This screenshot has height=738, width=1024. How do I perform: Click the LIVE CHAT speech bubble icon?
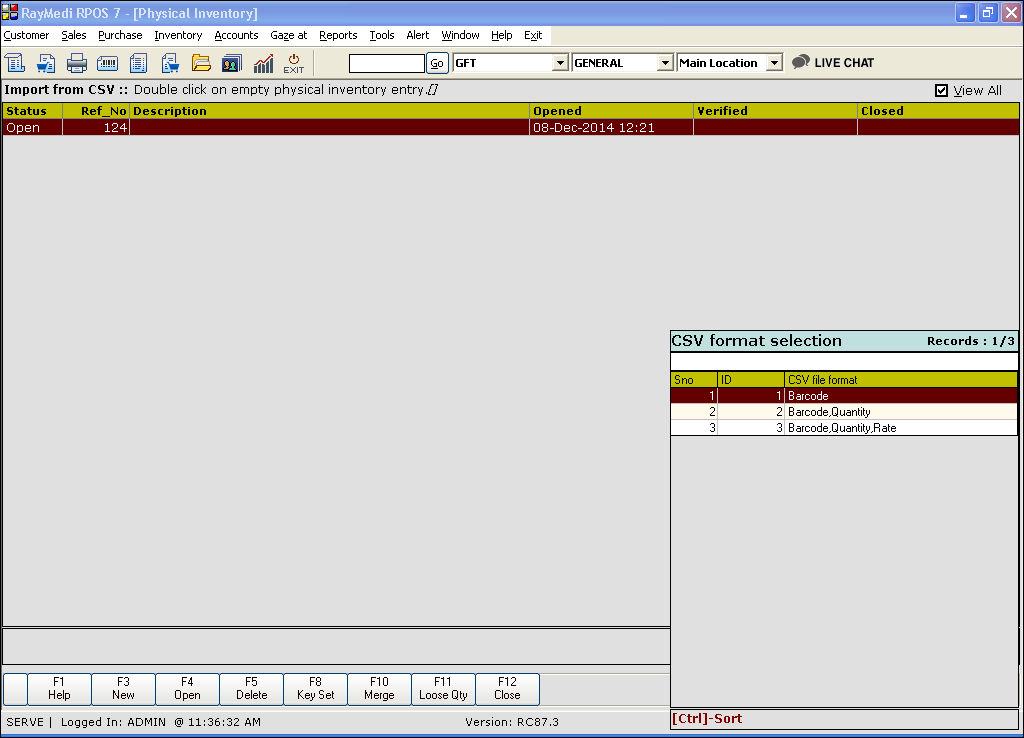[801, 62]
